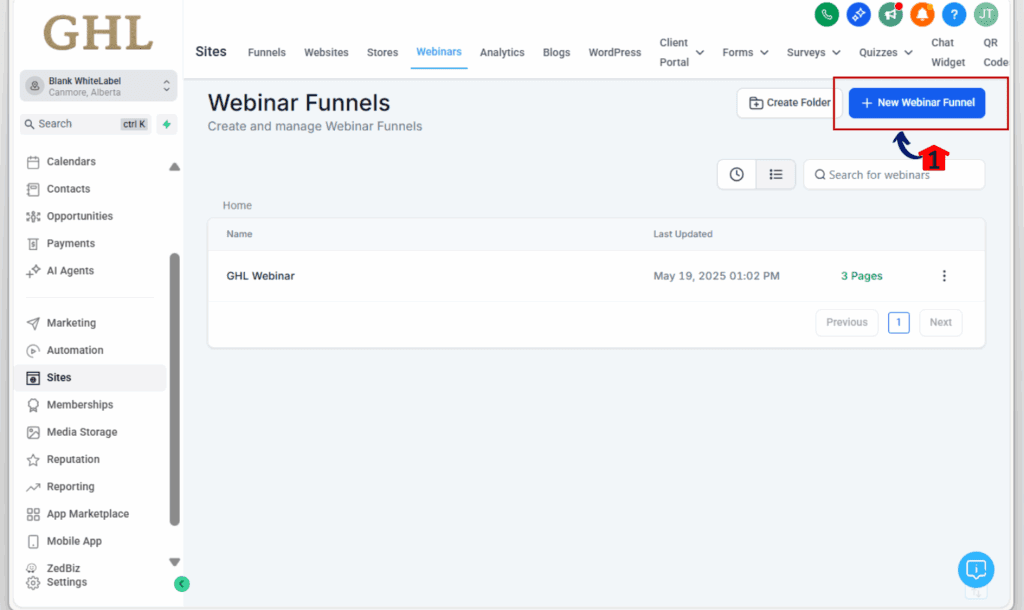Open Opportunities in the sidebar
The height and width of the screenshot is (610, 1024).
point(79,216)
